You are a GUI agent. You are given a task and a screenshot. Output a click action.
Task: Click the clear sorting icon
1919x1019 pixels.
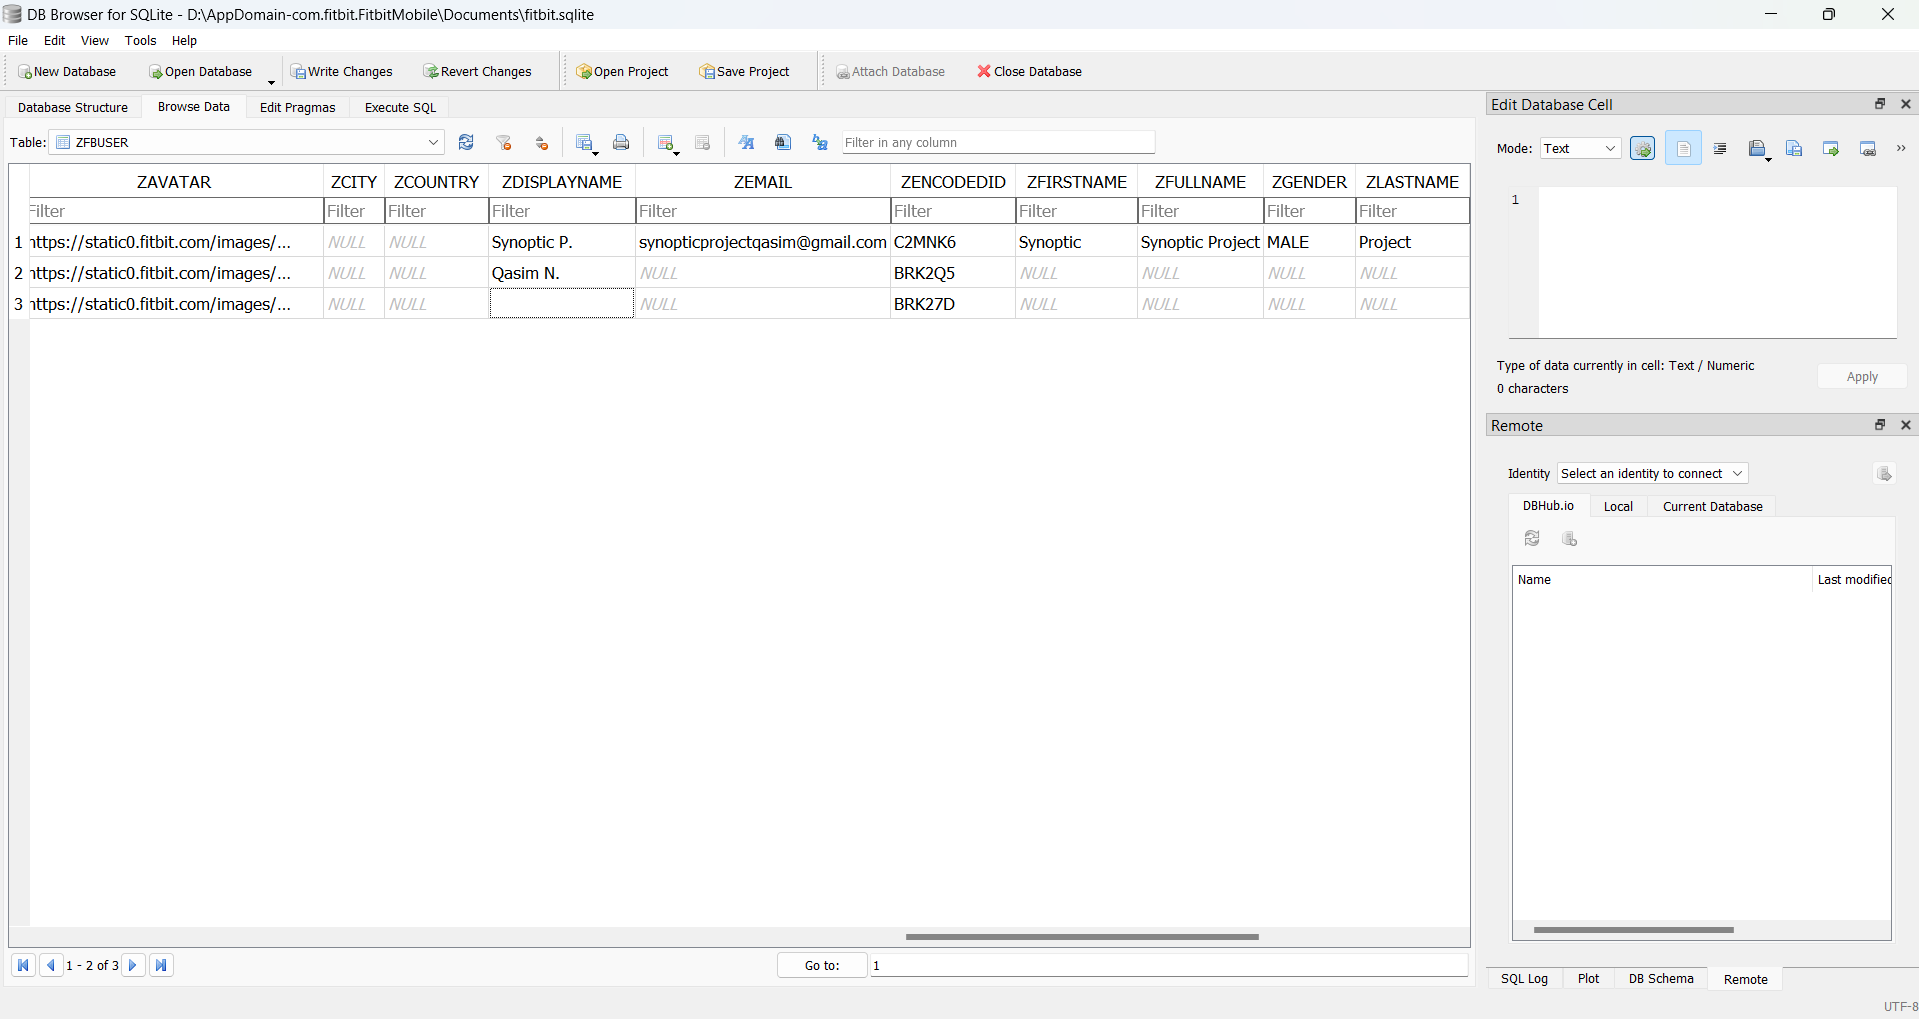coord(541,143)
